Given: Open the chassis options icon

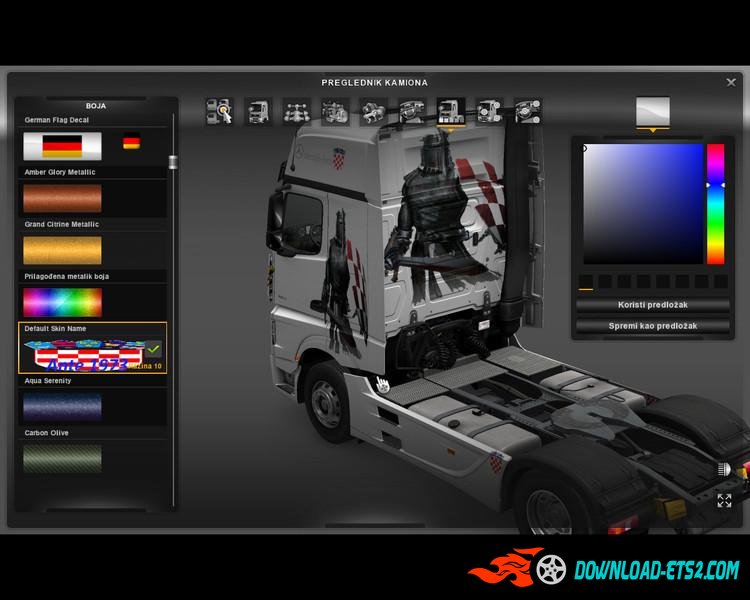Looking at the screenshot, I should tap(297, 111).
